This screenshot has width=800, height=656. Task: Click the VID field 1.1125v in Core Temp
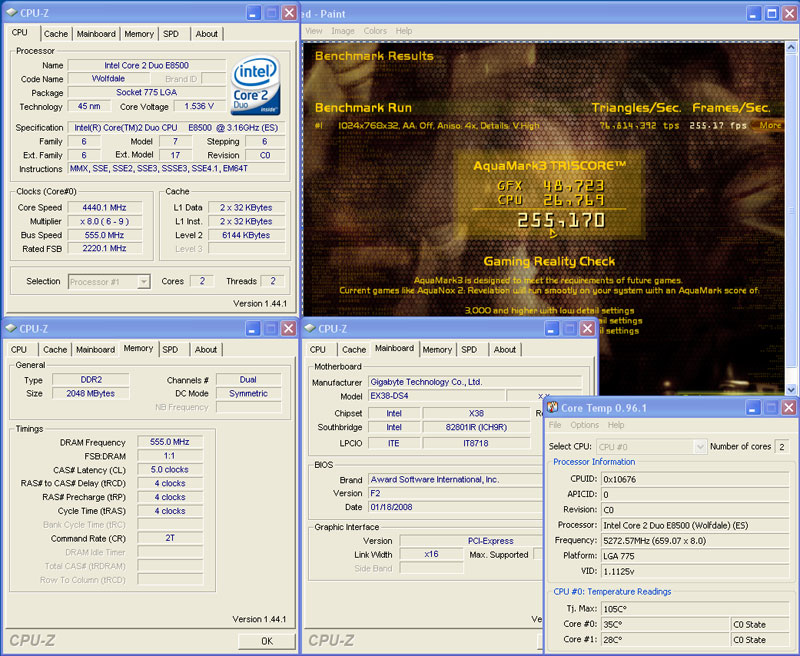[x=695, y=571]
